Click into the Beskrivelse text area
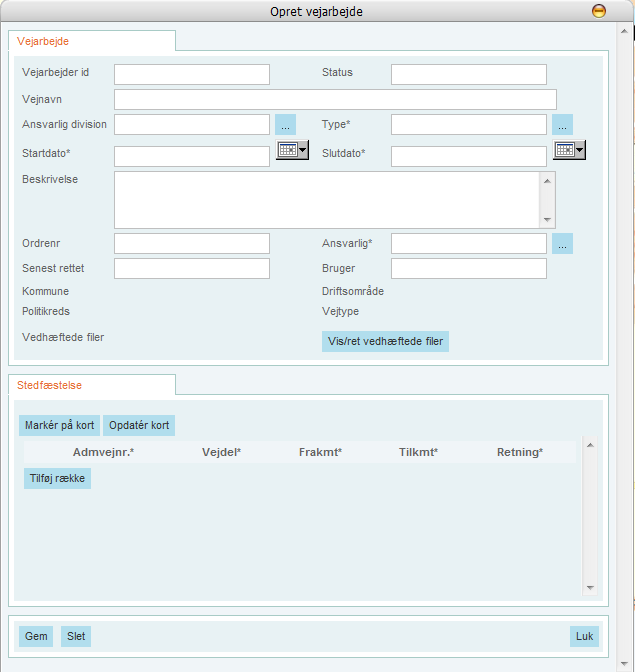This screenshot has width=635, height=672. pos(327,200)
